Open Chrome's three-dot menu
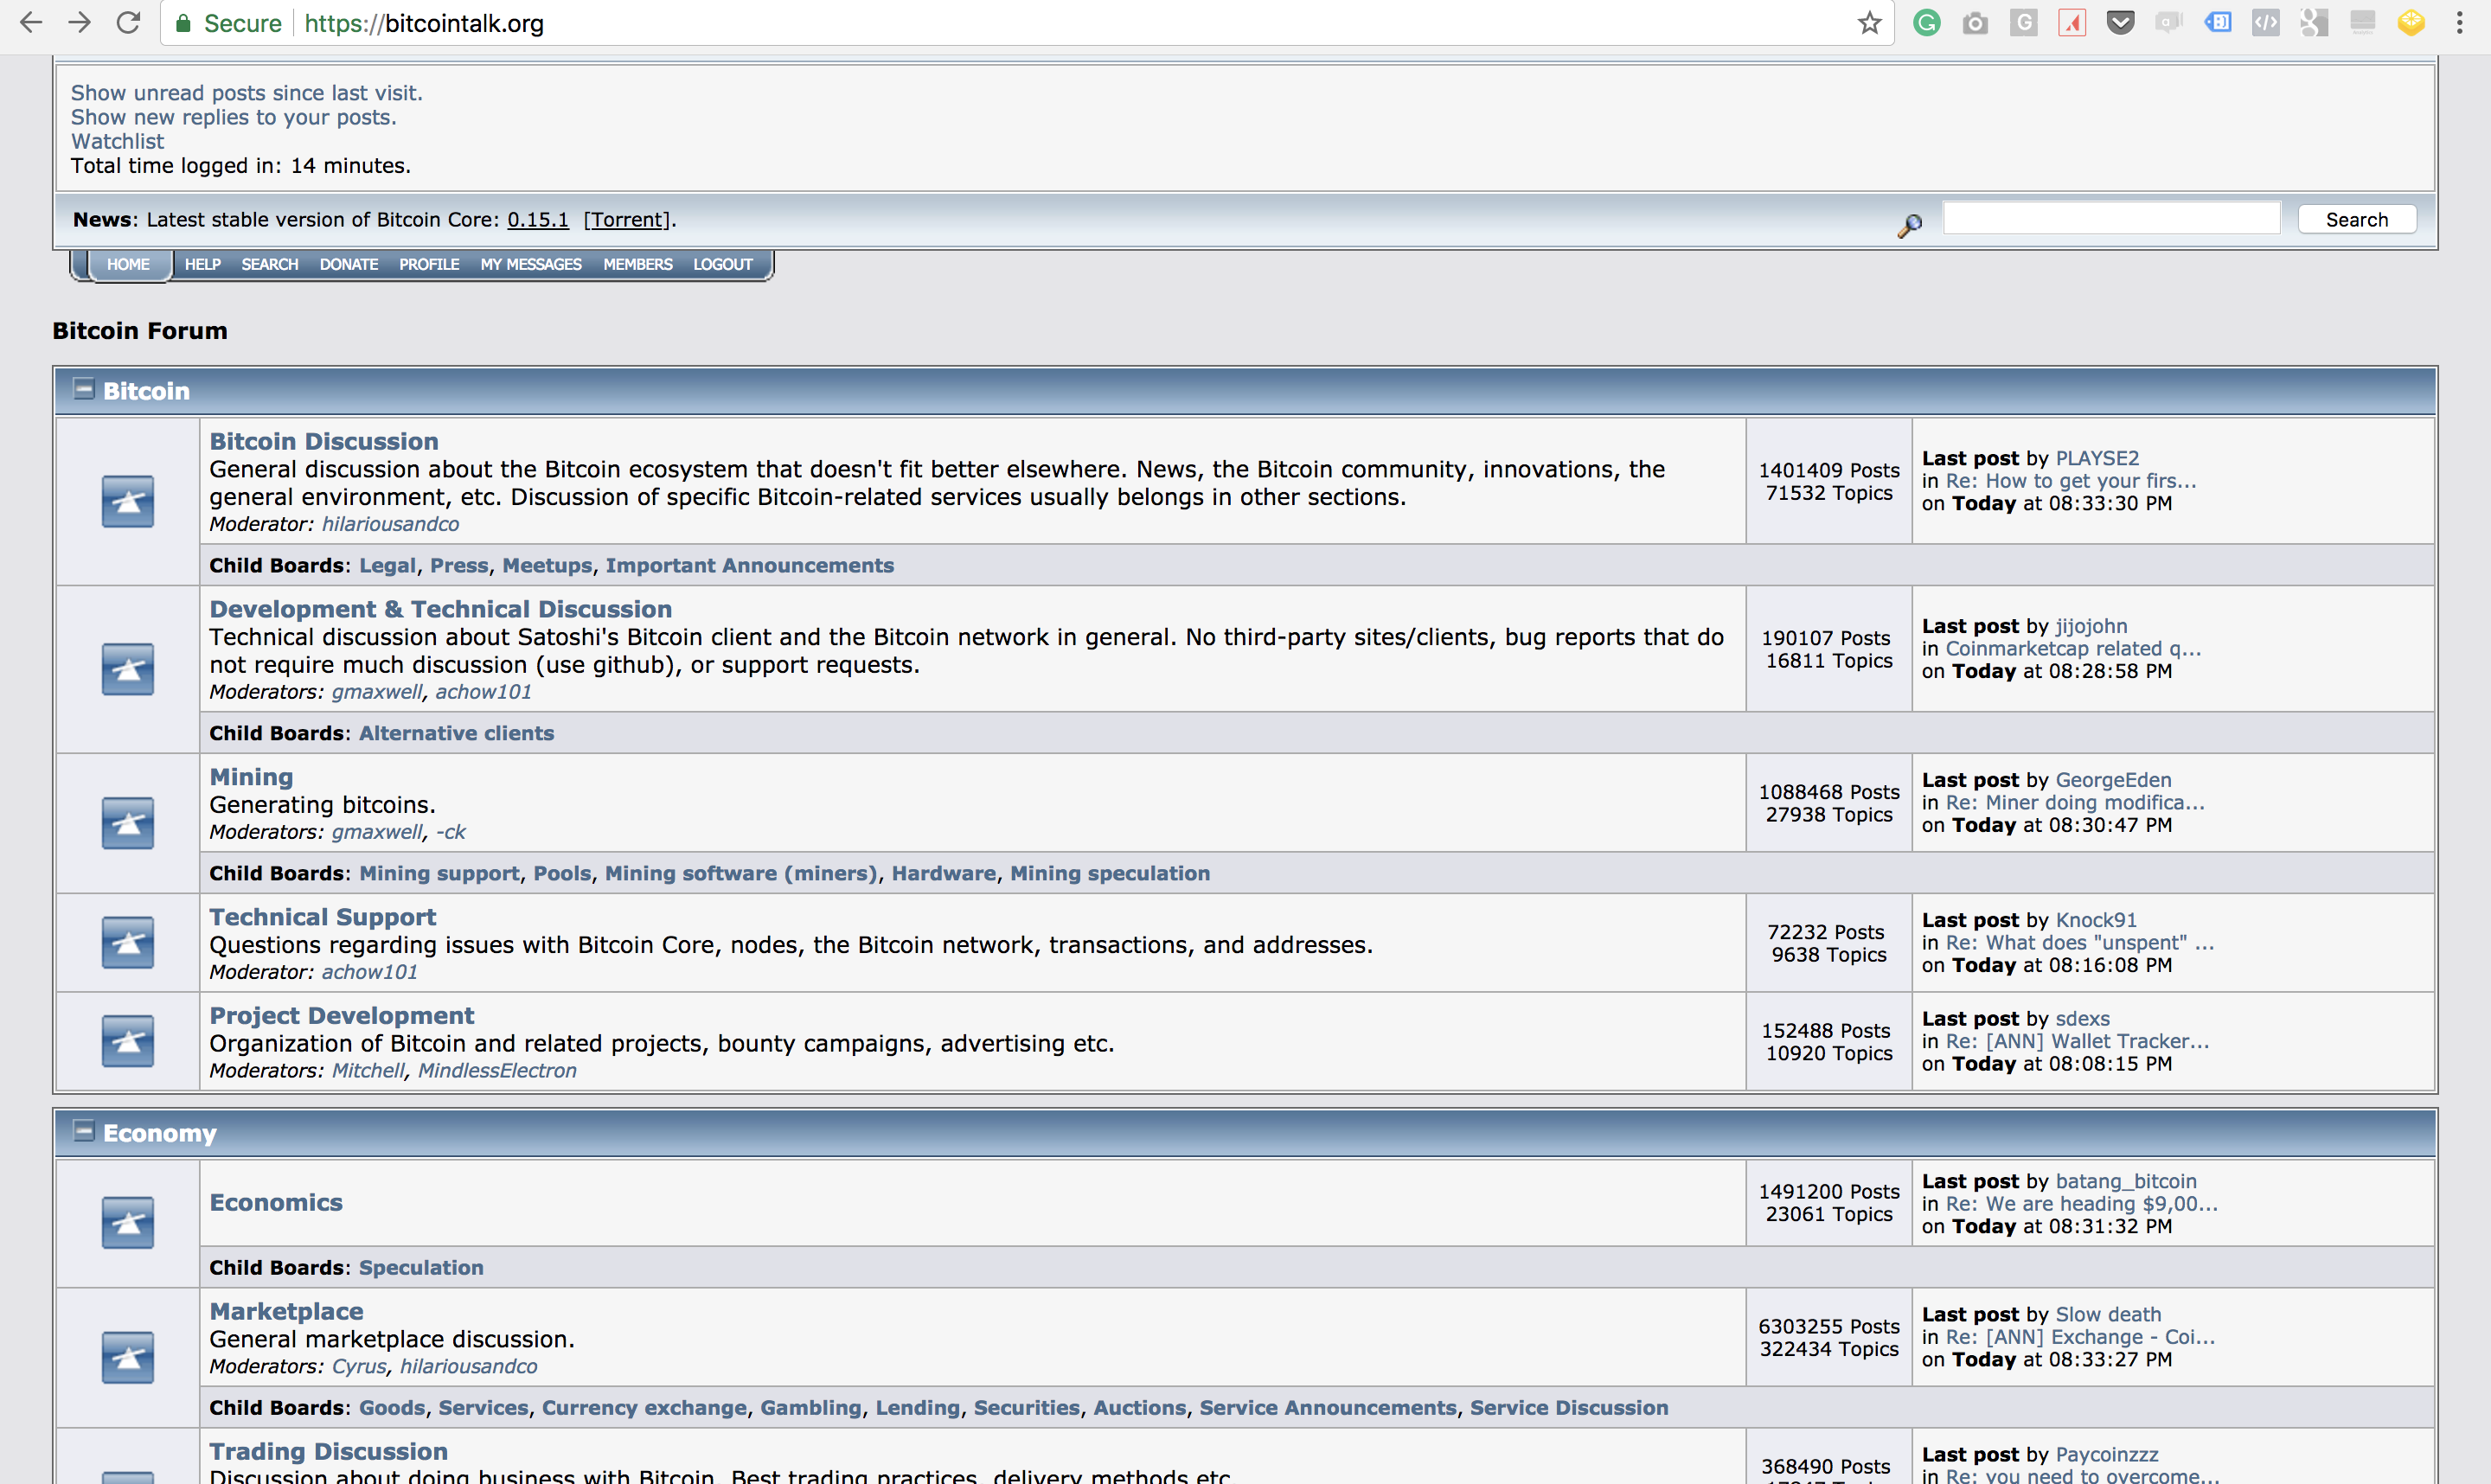The height and width of the screenshot is (1484, 2491). pyautogui.click(x=2459, y=23)
